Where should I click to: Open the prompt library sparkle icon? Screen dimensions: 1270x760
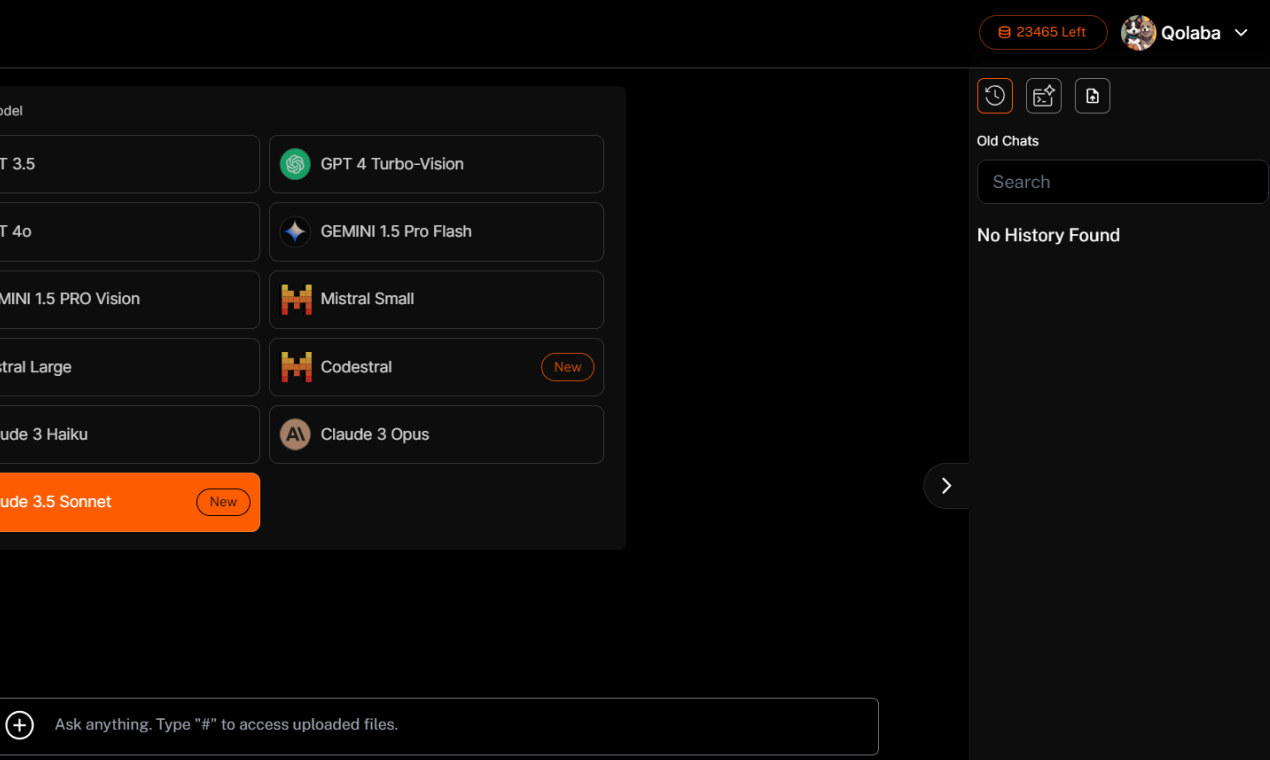click(1044, 96)
